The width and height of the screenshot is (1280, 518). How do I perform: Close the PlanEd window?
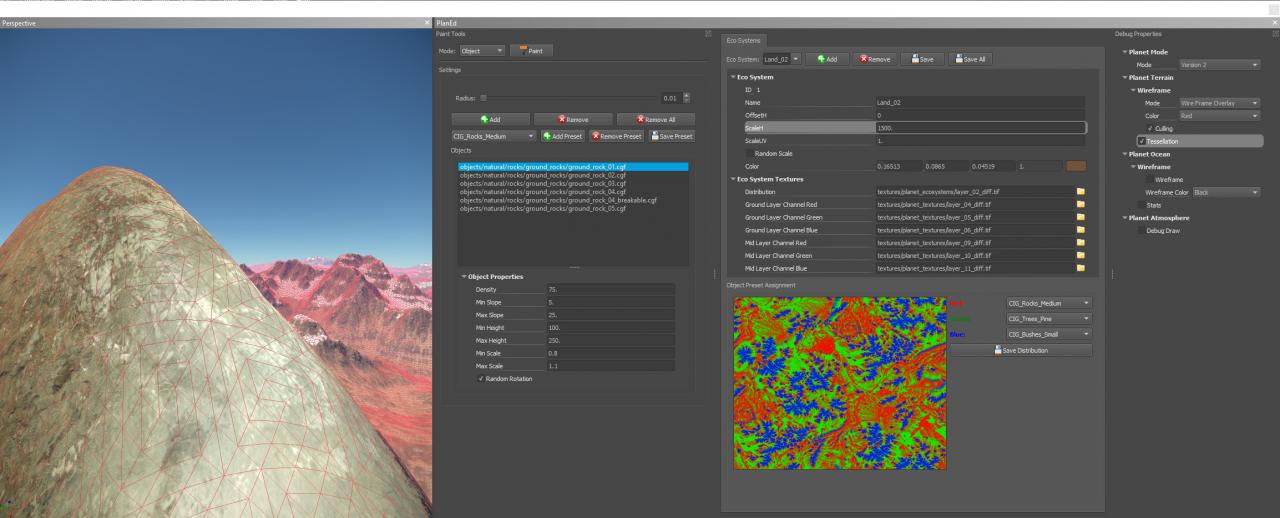(x=1274, y=22)
